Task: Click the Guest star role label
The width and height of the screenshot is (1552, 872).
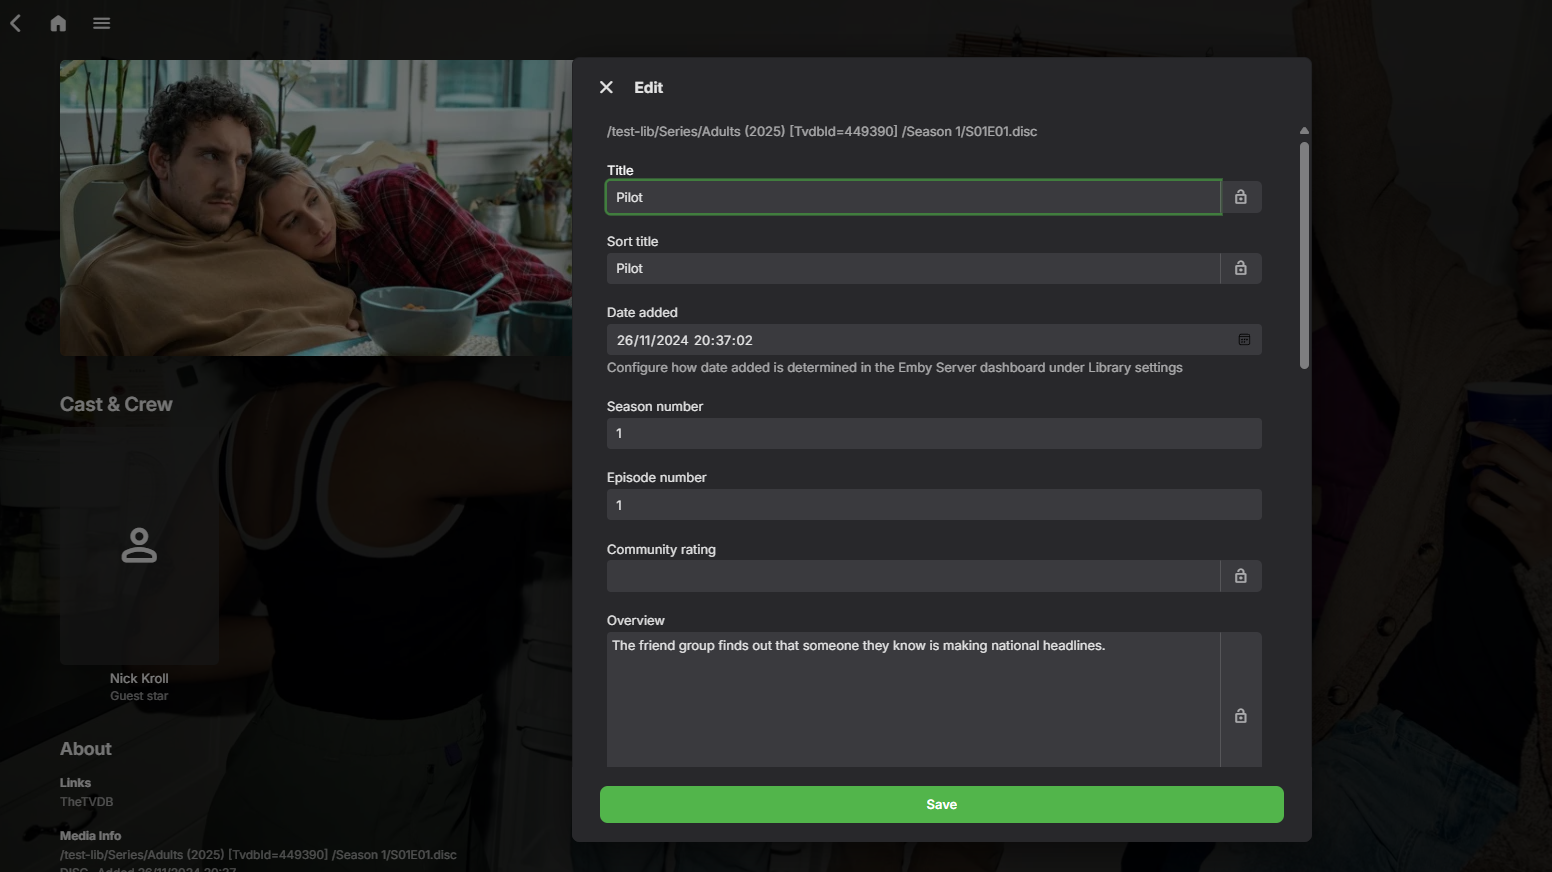Action: (x=139, y=696)
